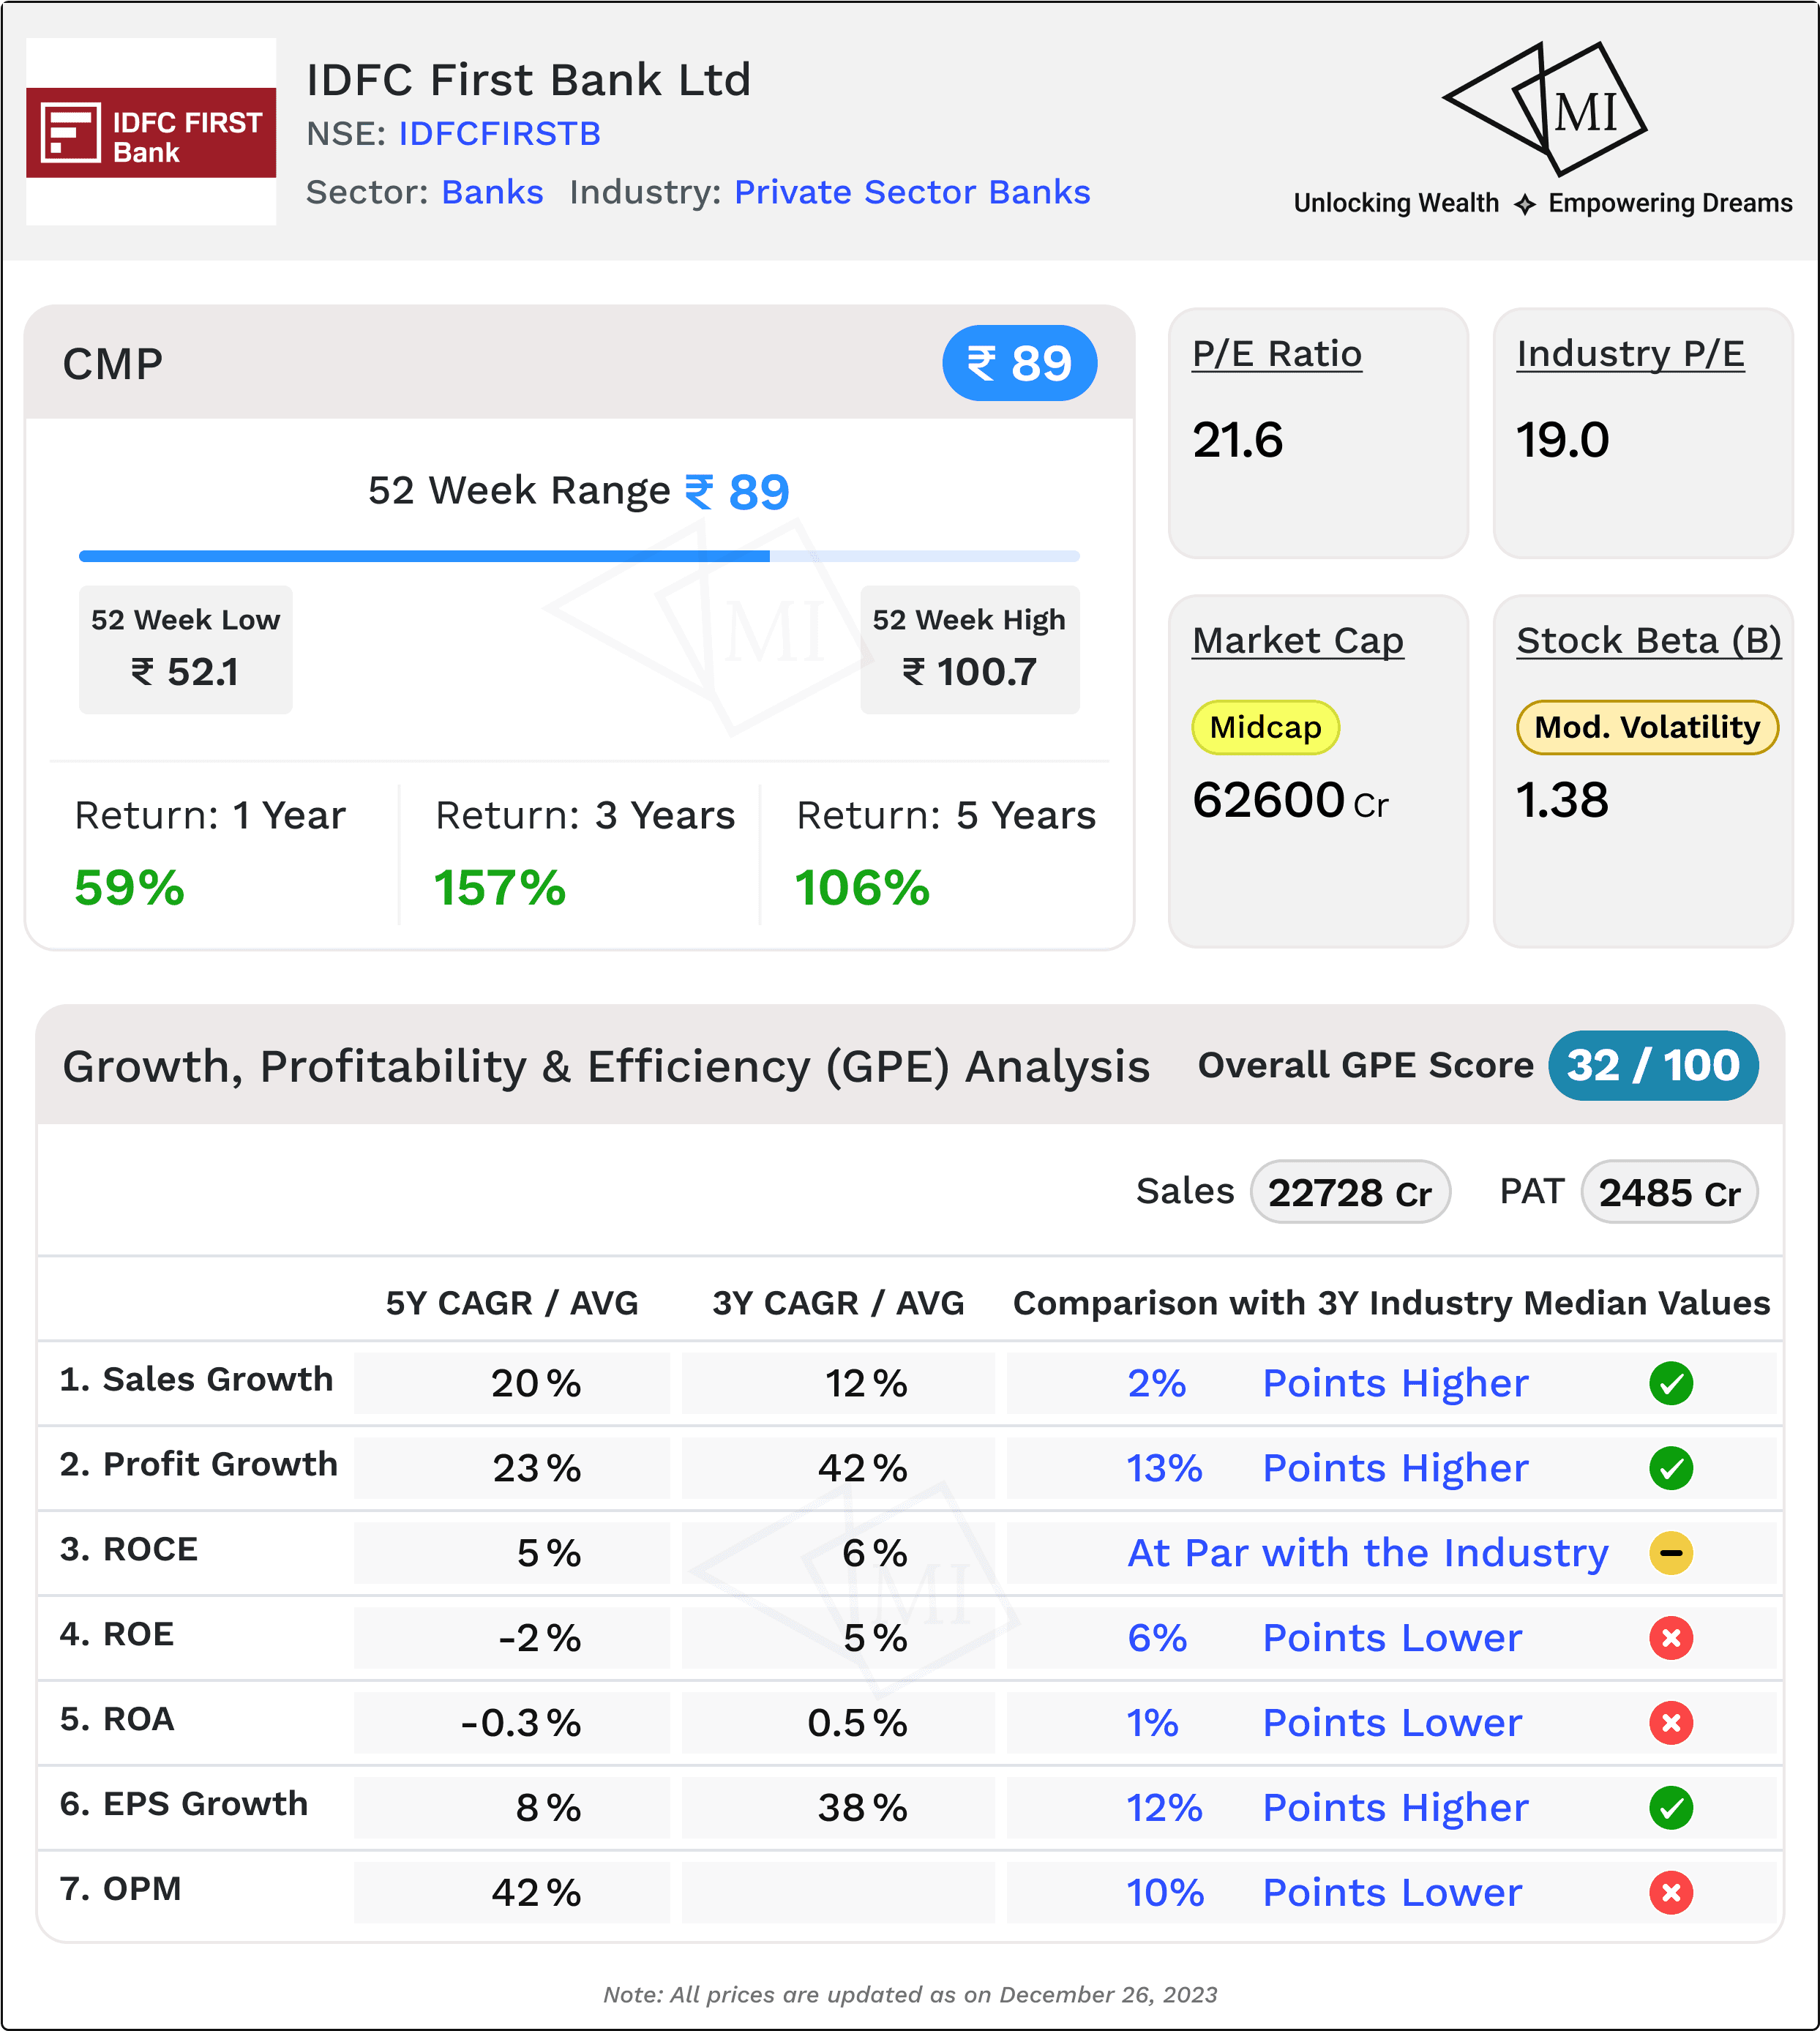Click At Par with the Industry text
1820x2031 pixels.
click(x=1368, y=1553)
